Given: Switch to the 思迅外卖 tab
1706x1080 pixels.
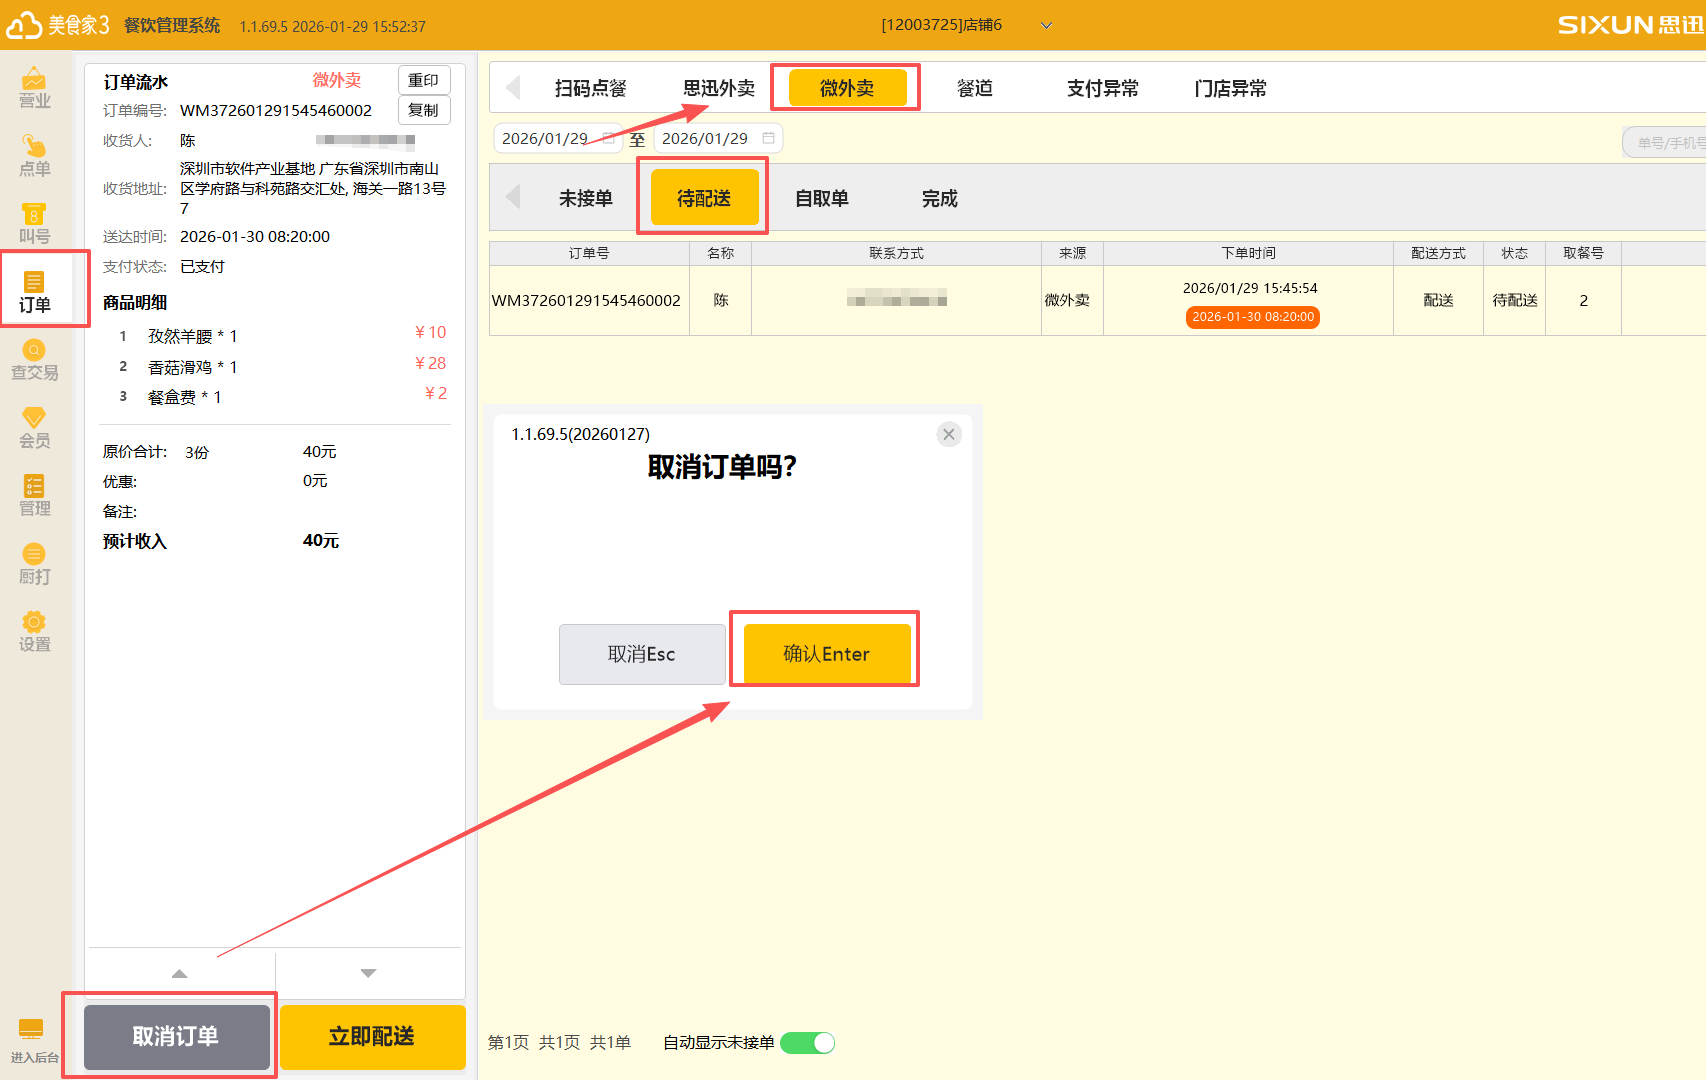Looking at the screenshot, I should pyautogui.click(x=718, y=89).
